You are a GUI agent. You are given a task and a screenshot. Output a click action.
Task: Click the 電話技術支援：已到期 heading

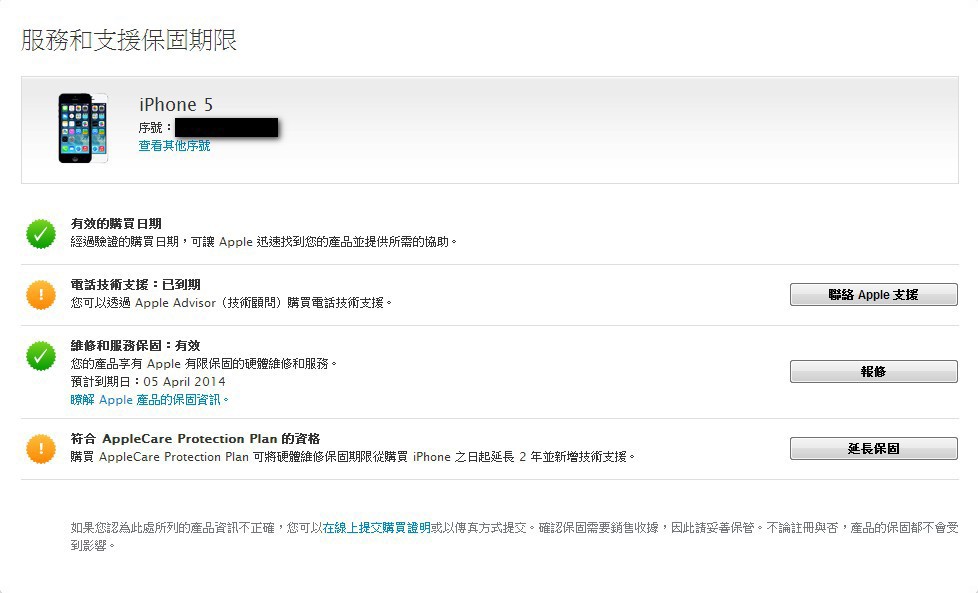point(135,284)
